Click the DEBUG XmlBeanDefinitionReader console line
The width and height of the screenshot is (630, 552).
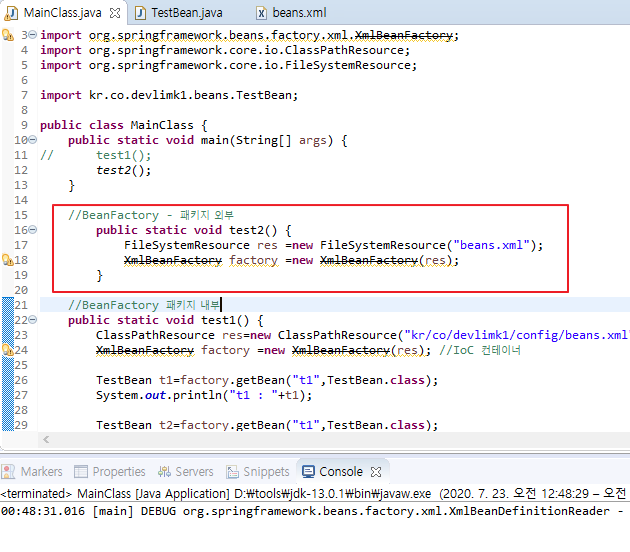[x=312, y=511]
